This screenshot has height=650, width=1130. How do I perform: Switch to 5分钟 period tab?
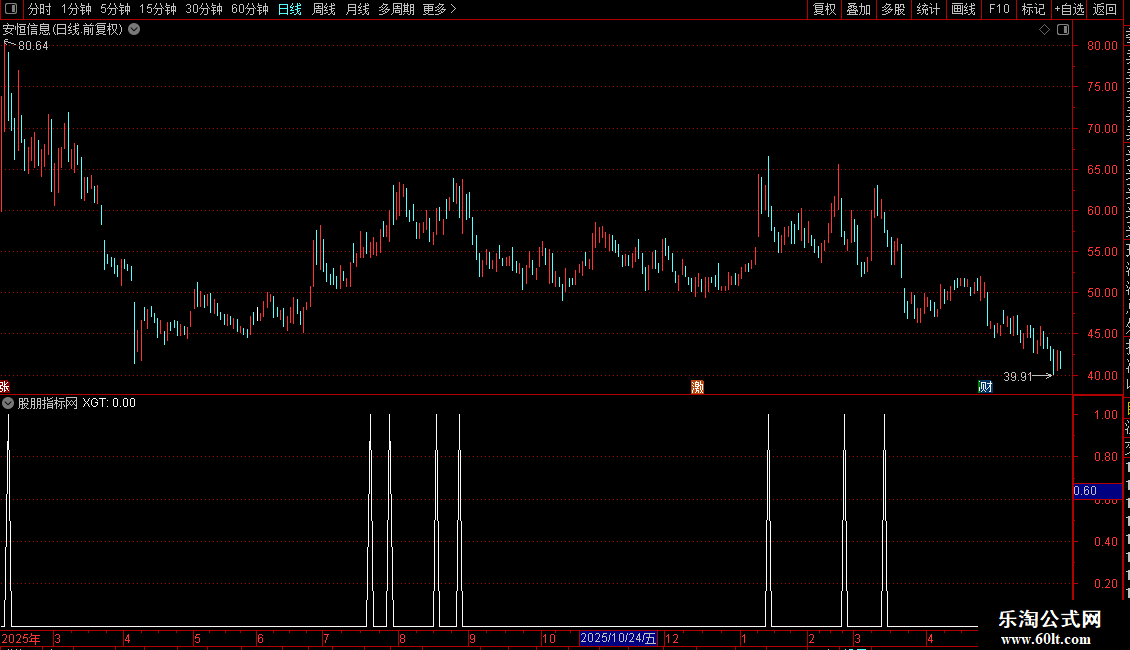[115, 9]
